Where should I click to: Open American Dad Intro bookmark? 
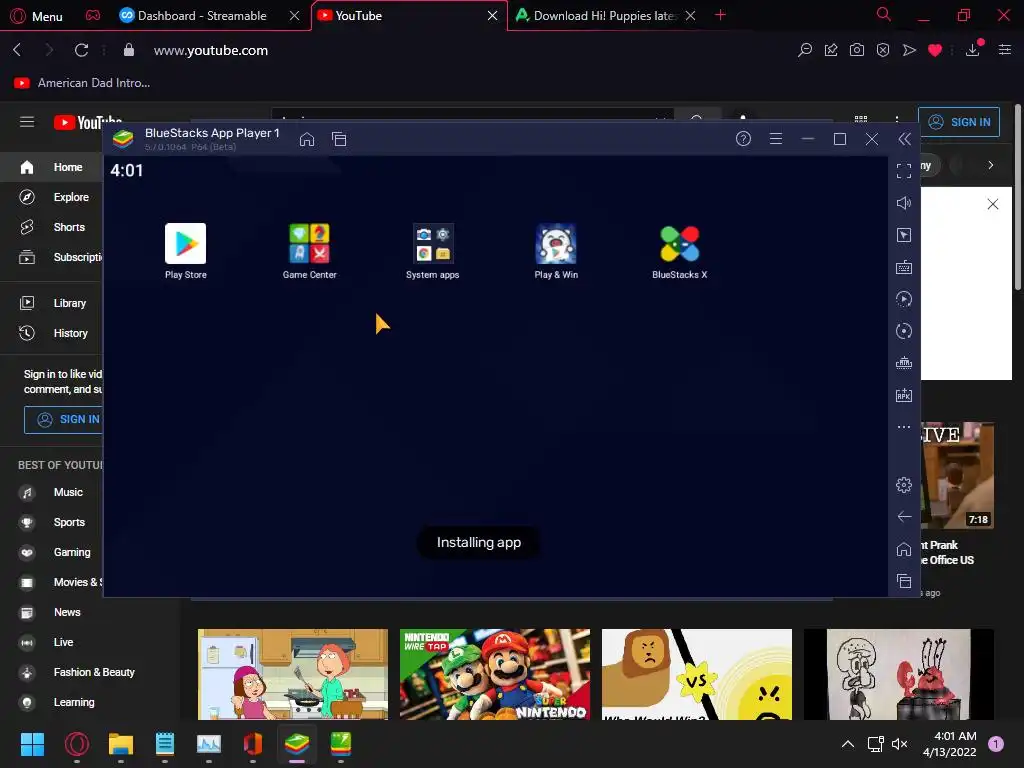click(82, 83)
